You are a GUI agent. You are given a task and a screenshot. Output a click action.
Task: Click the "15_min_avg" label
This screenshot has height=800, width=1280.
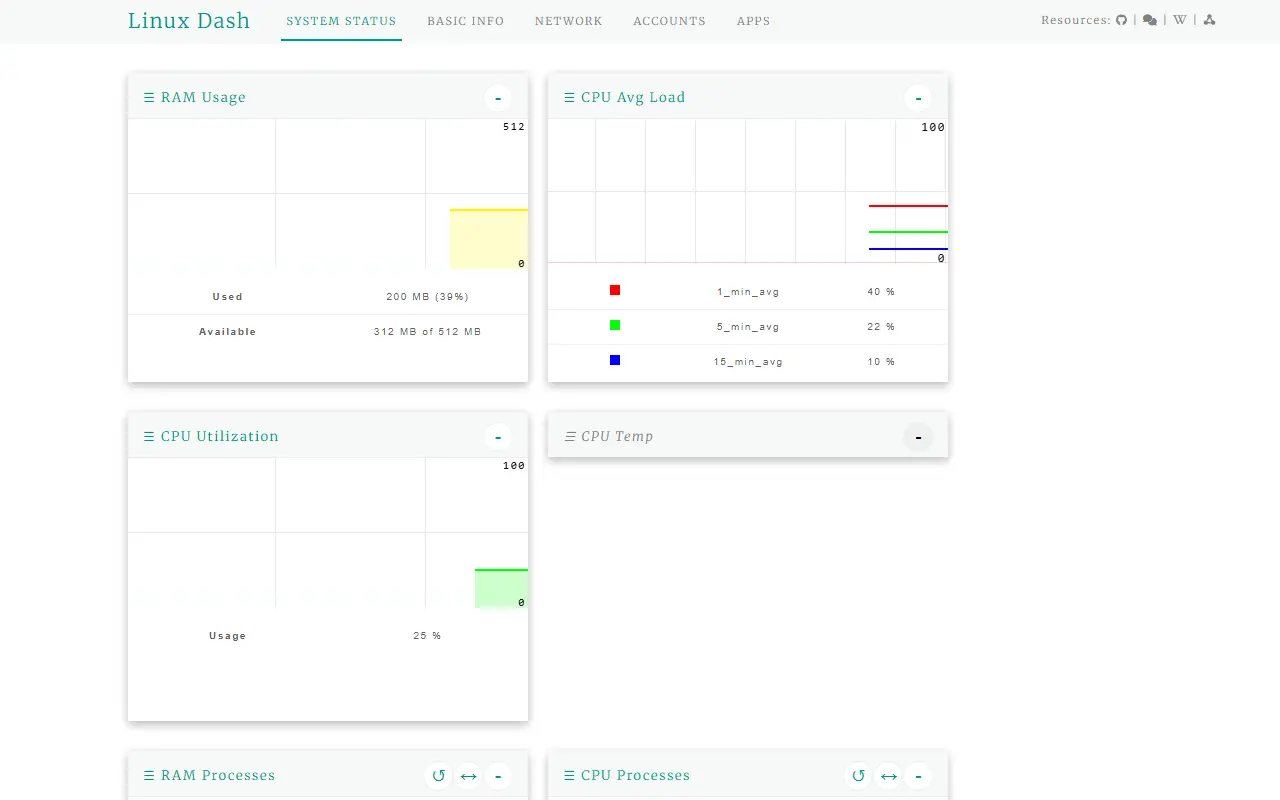pos(748,362)
